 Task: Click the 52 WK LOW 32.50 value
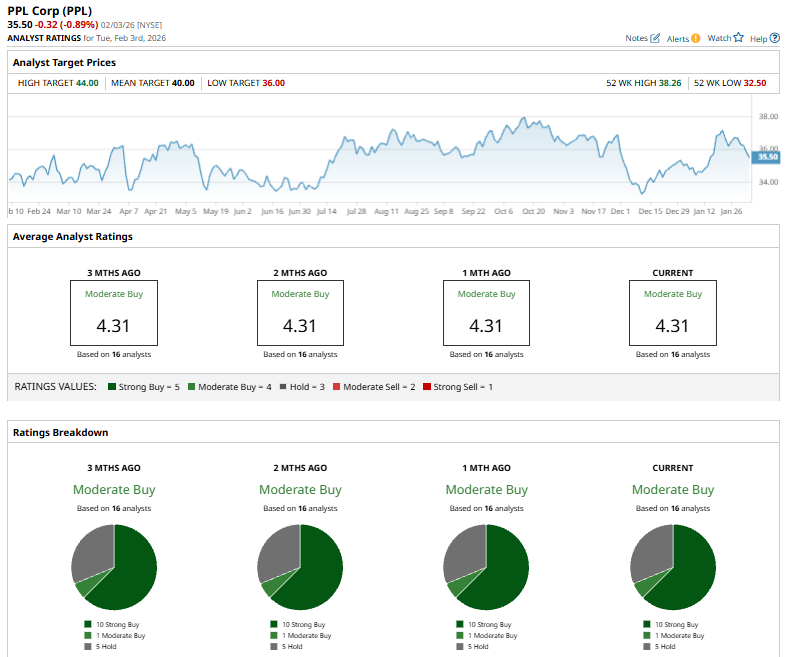[755, 83]
